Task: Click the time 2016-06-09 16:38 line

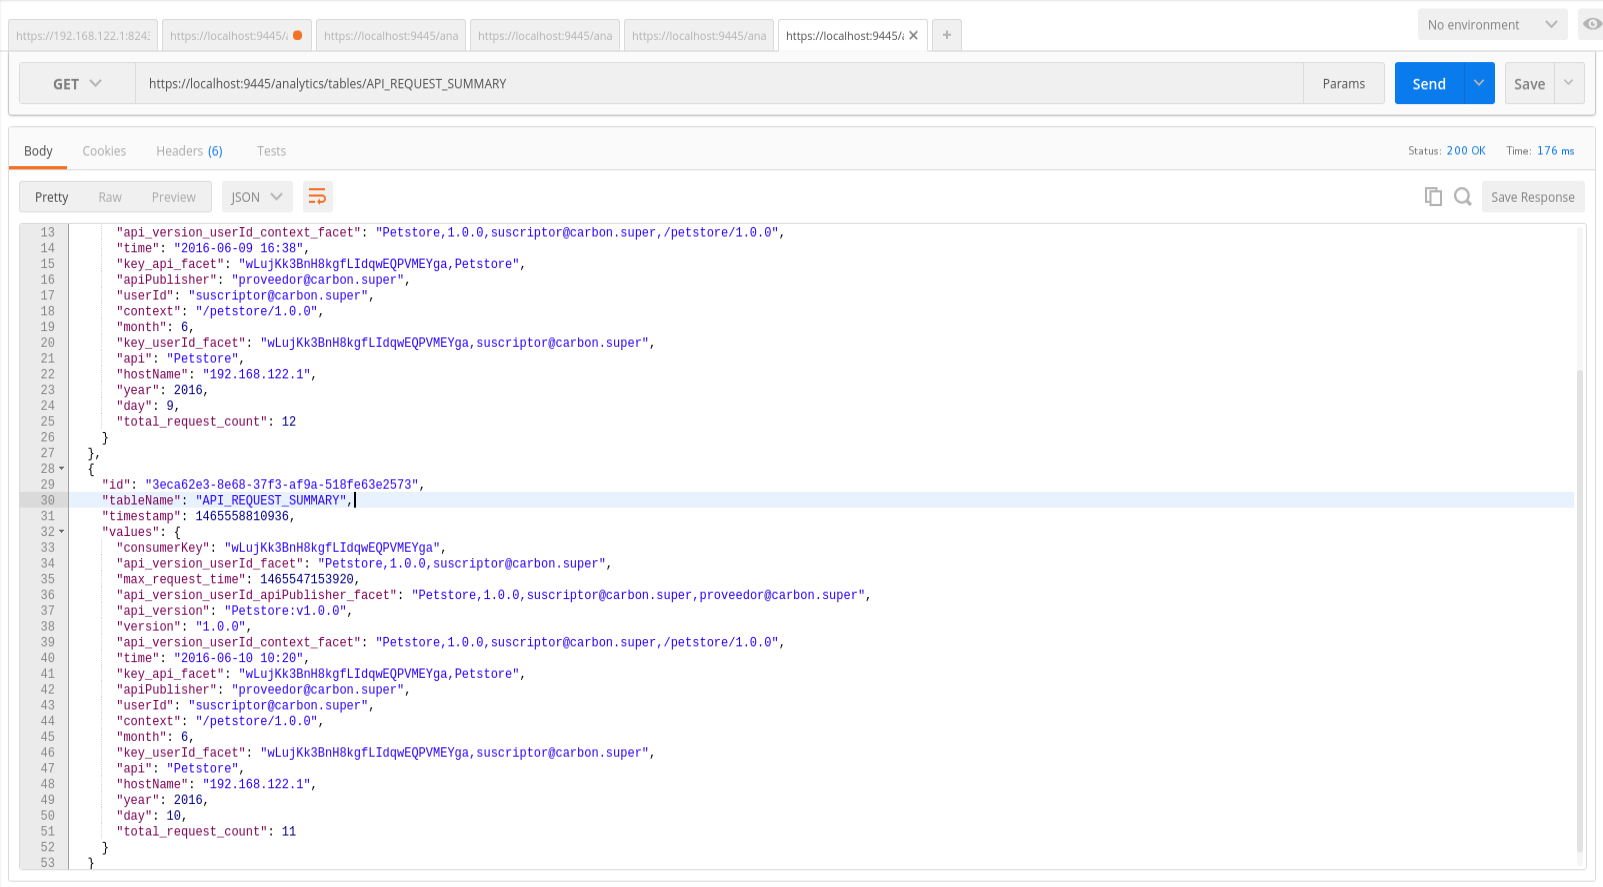Action: coord(213,248)
